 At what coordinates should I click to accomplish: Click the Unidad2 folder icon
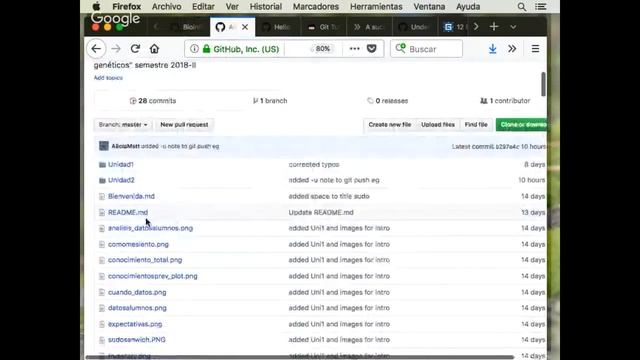(102, 180)
